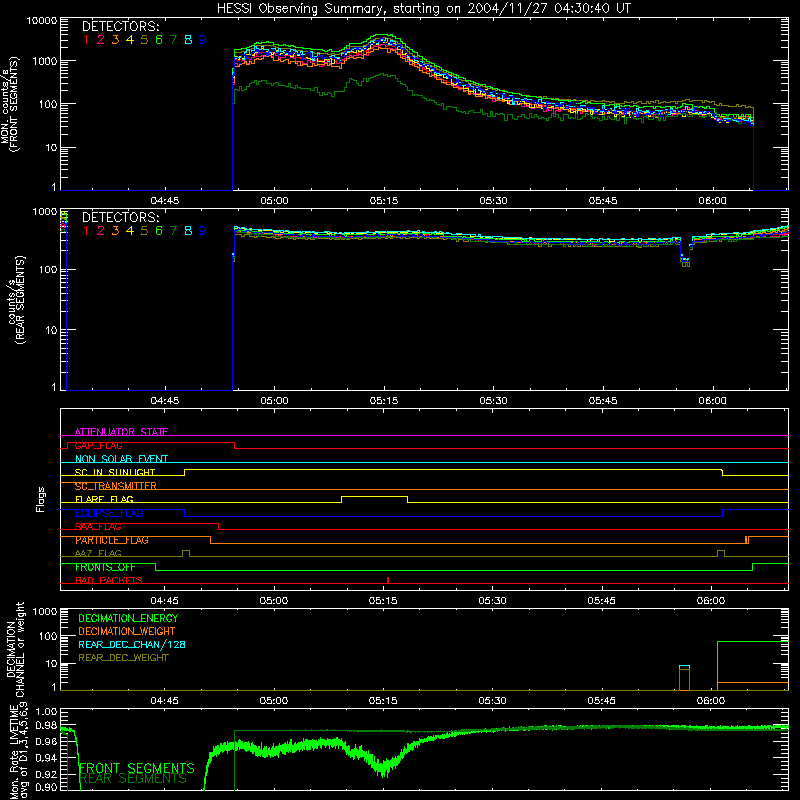Image resolution: width=800 pixels, height=800 pixels.
Task: Click the ECLIPSE_FLAG label
Action: (x=109, y=513)
